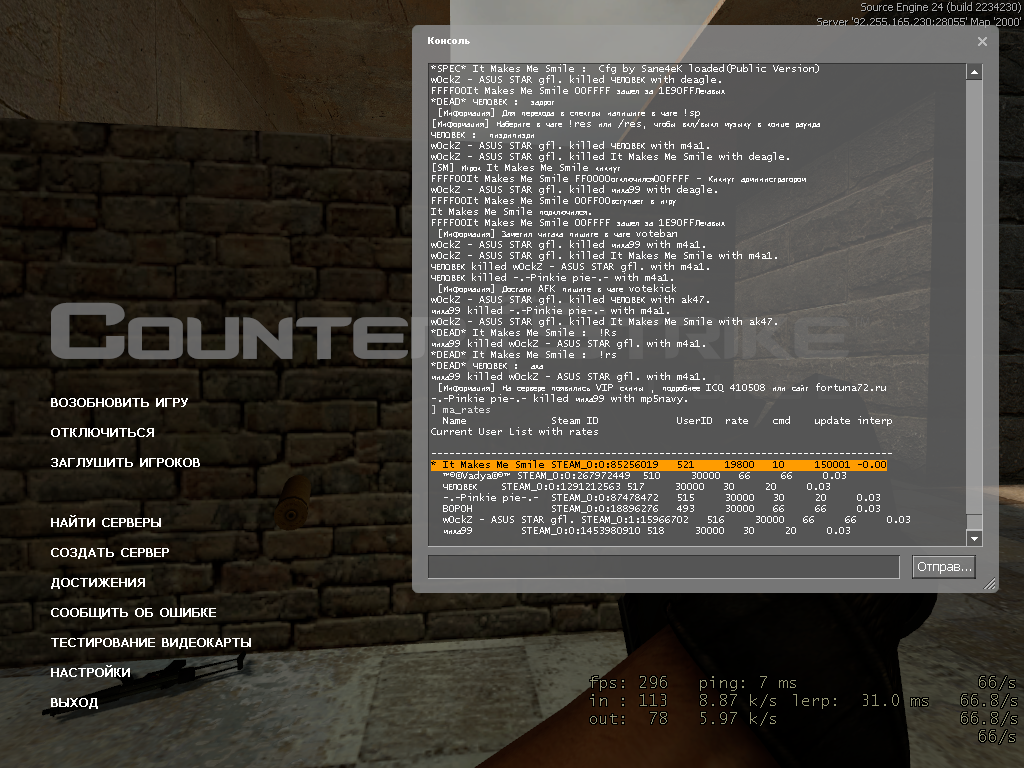Click the console command input field

664,567
